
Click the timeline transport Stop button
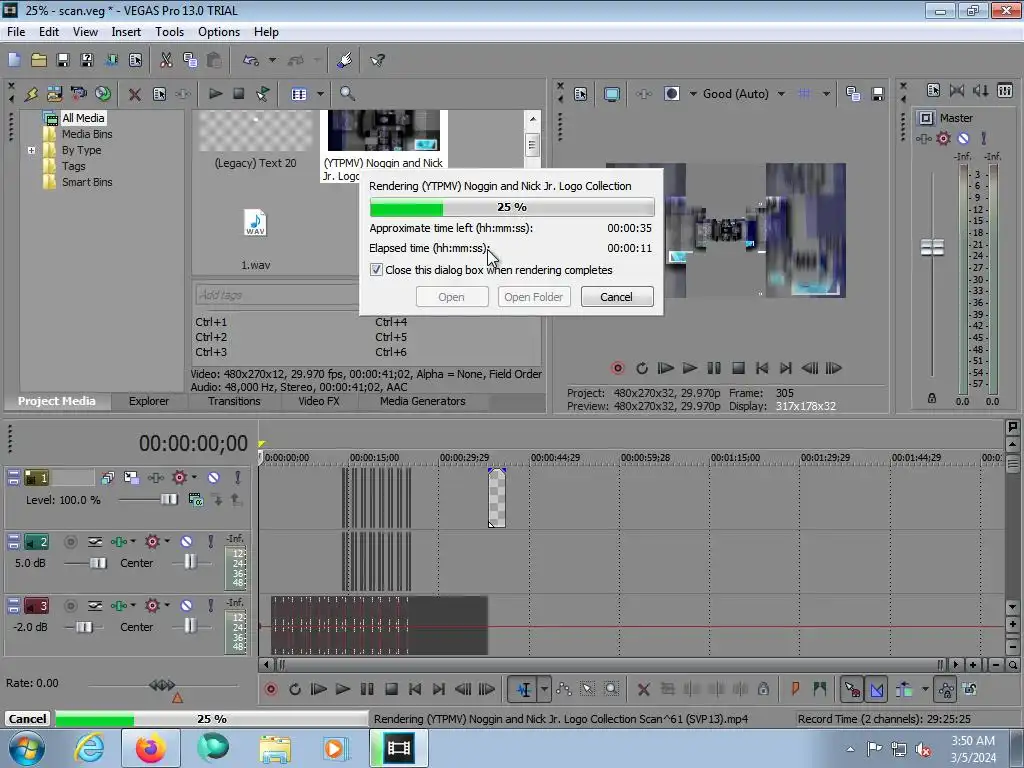pos(391,689)
